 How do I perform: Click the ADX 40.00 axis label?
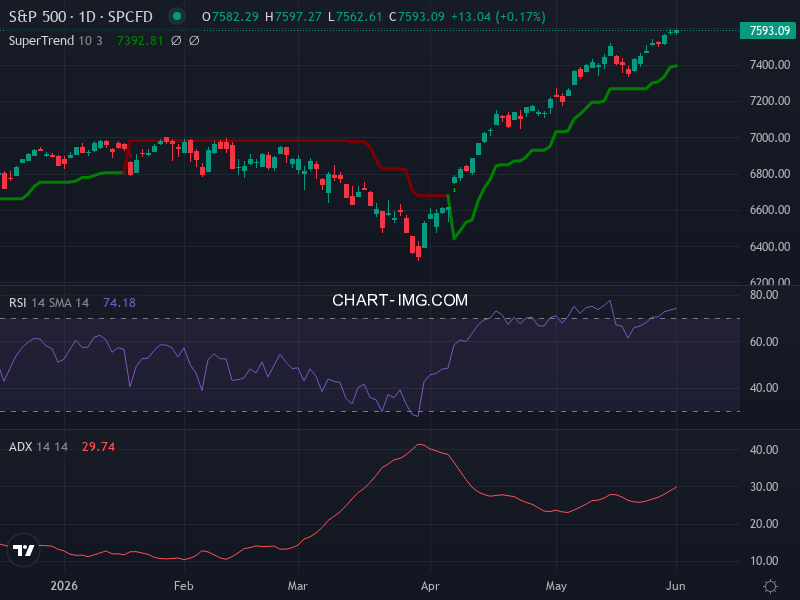click(764, 450)
